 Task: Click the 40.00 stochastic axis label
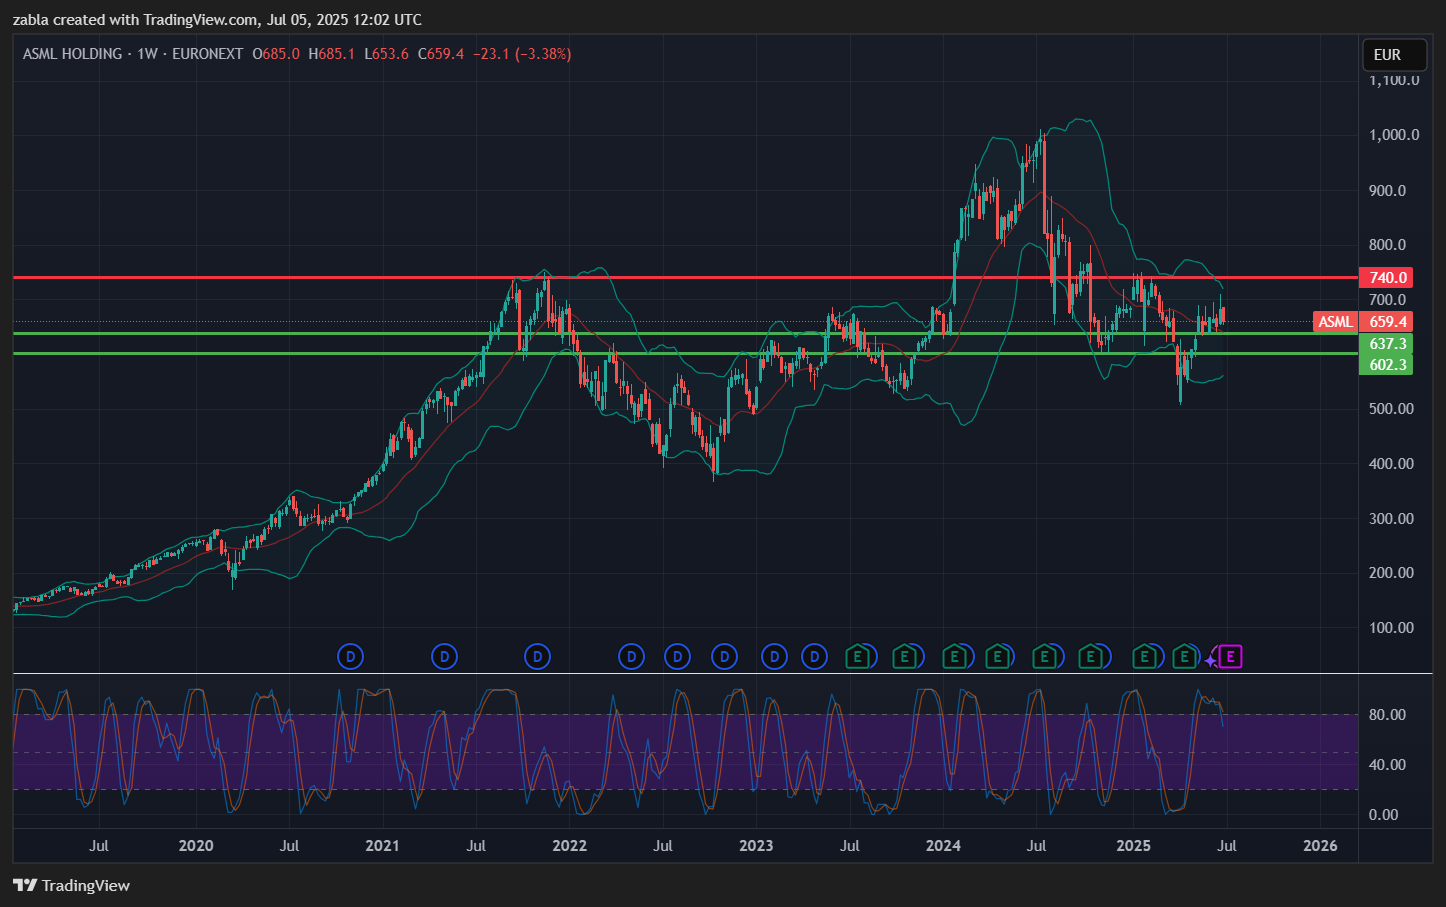click(1388, 765)
